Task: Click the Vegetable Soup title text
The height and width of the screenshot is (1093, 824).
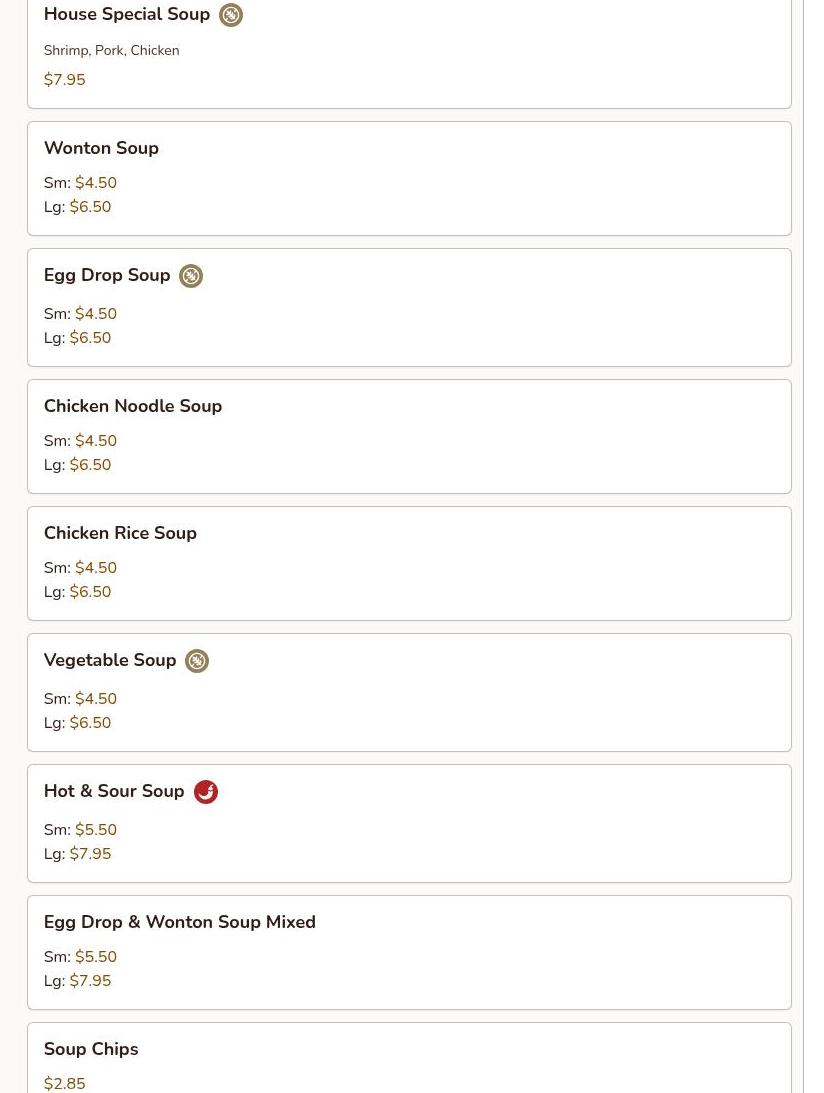Action: coord(110,660)
